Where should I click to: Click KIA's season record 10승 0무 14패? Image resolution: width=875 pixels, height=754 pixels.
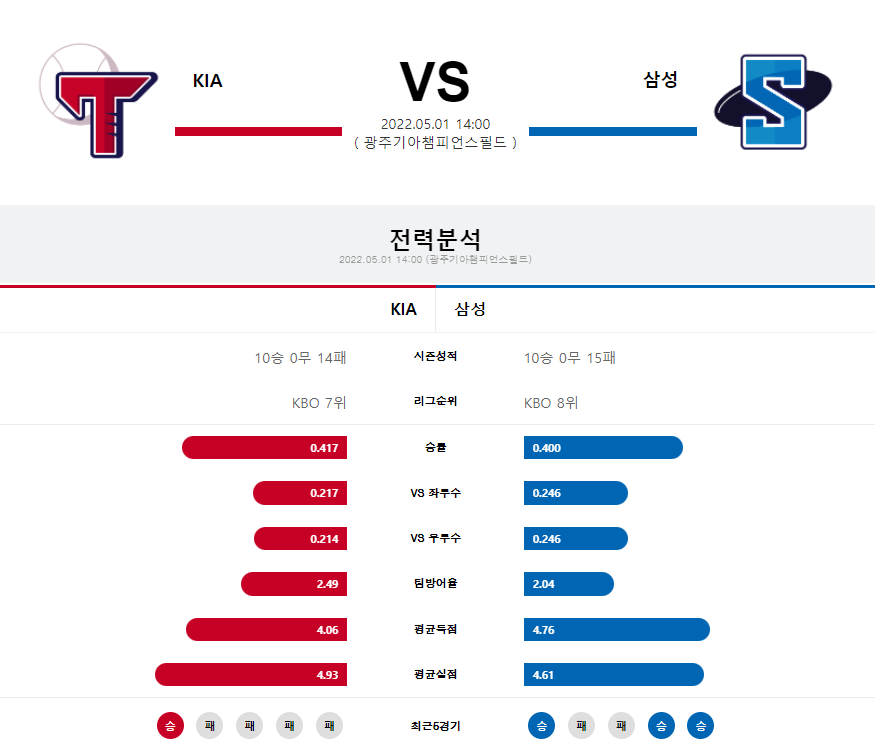[300, 358]
